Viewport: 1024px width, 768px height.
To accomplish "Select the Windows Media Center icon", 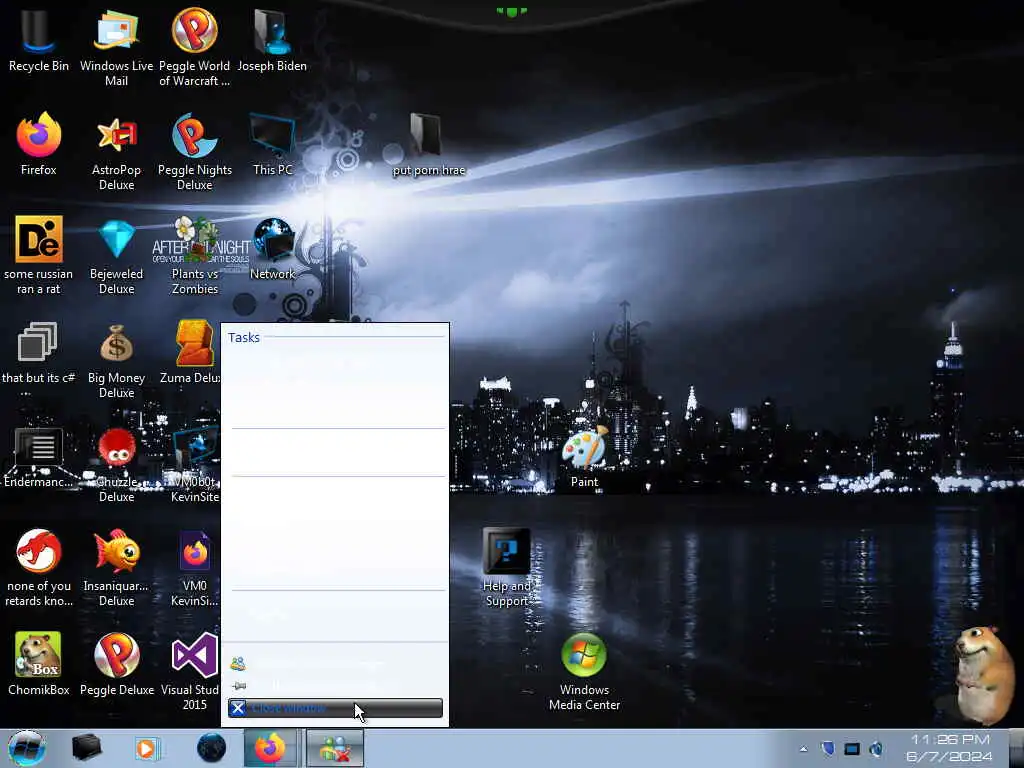I will coord(584,671).
